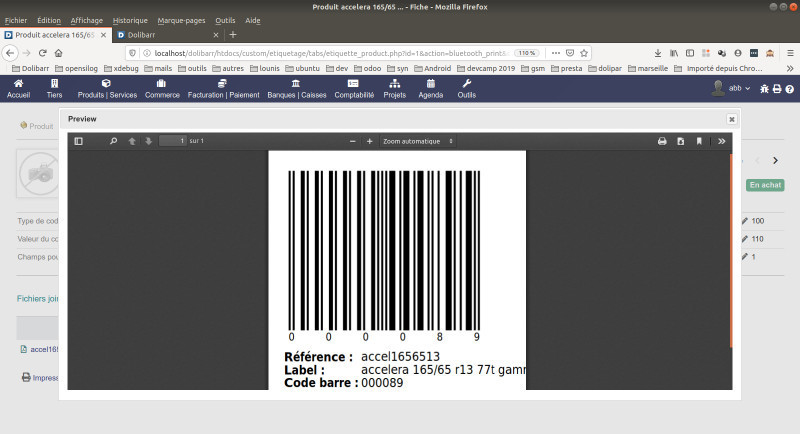Open presta bookmark folder
This screenshot has width=800, height=434.
[567, 68]
